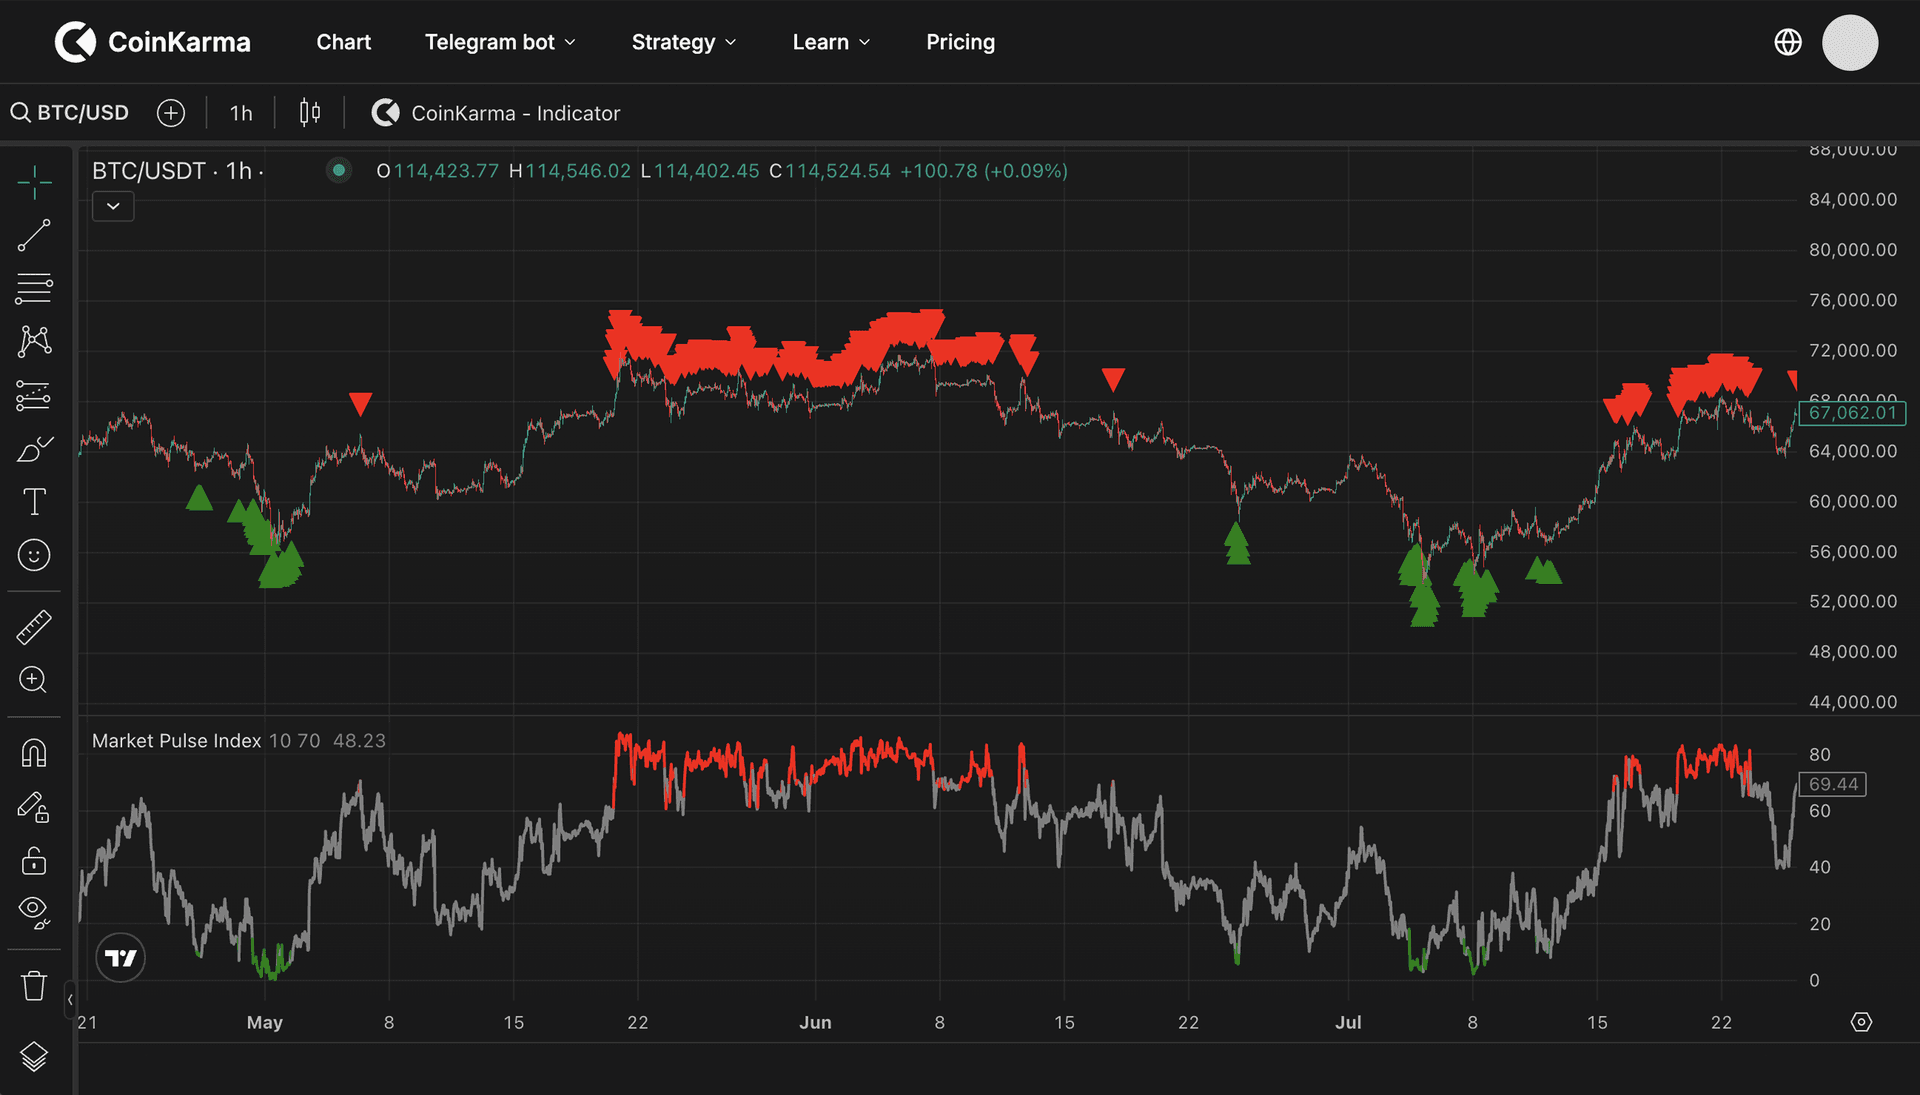Open the candle chart style selector

[x=308, y=112]
